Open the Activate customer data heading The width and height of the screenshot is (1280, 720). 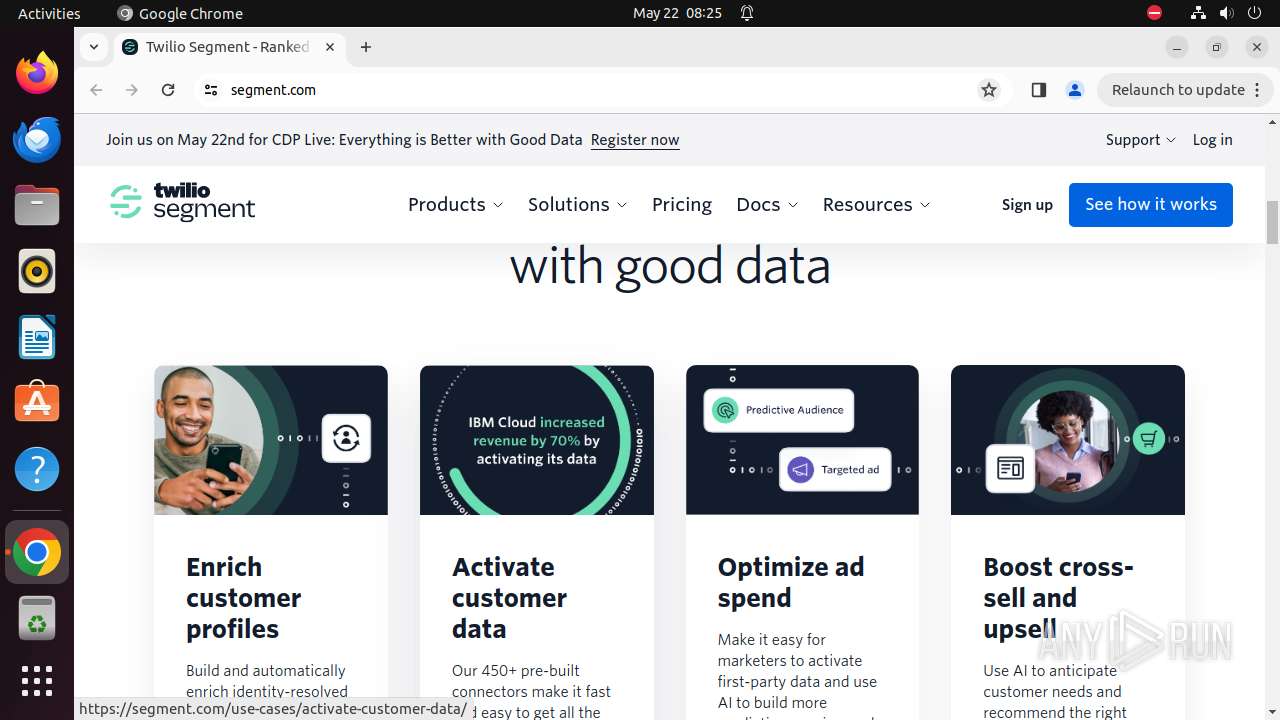(509, 598)
